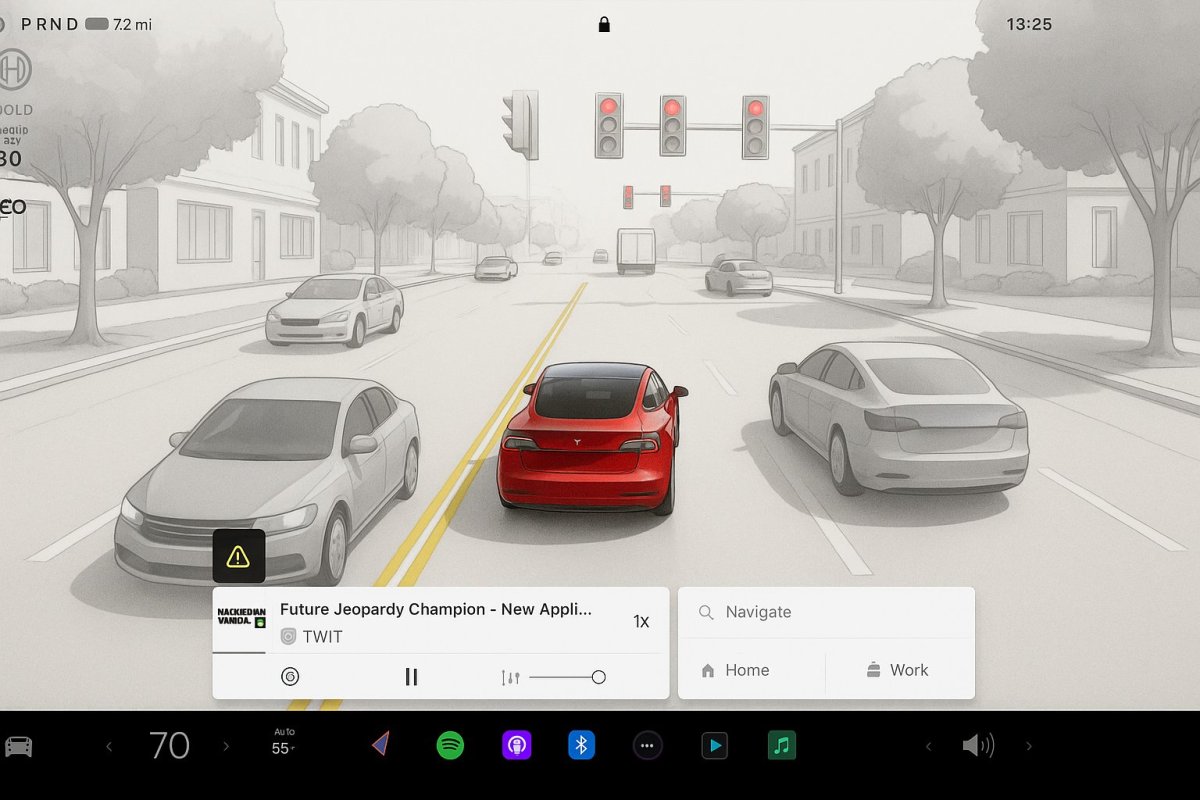Open the navigation arrow app
Screen dimensions: 1200x800
tap(380, 745)
